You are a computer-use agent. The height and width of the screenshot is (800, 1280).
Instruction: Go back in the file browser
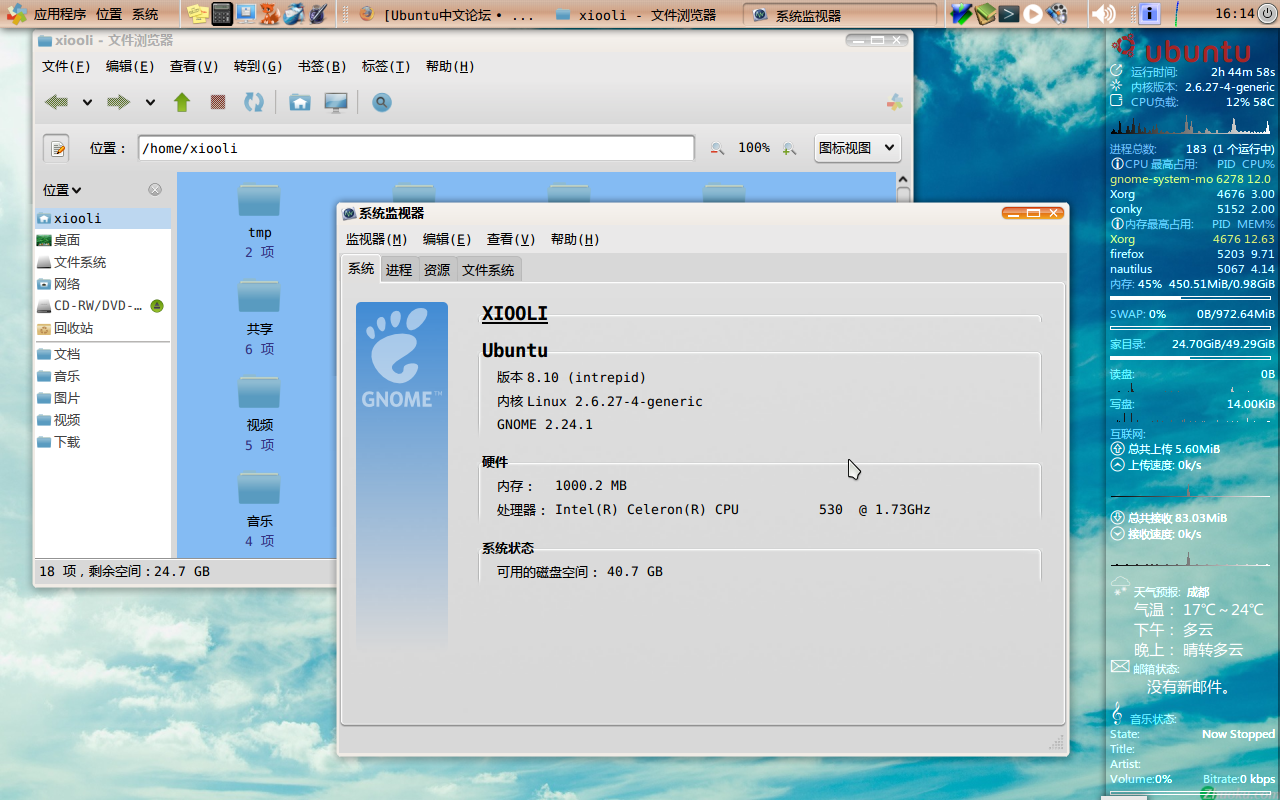click(x=56, y=102)
